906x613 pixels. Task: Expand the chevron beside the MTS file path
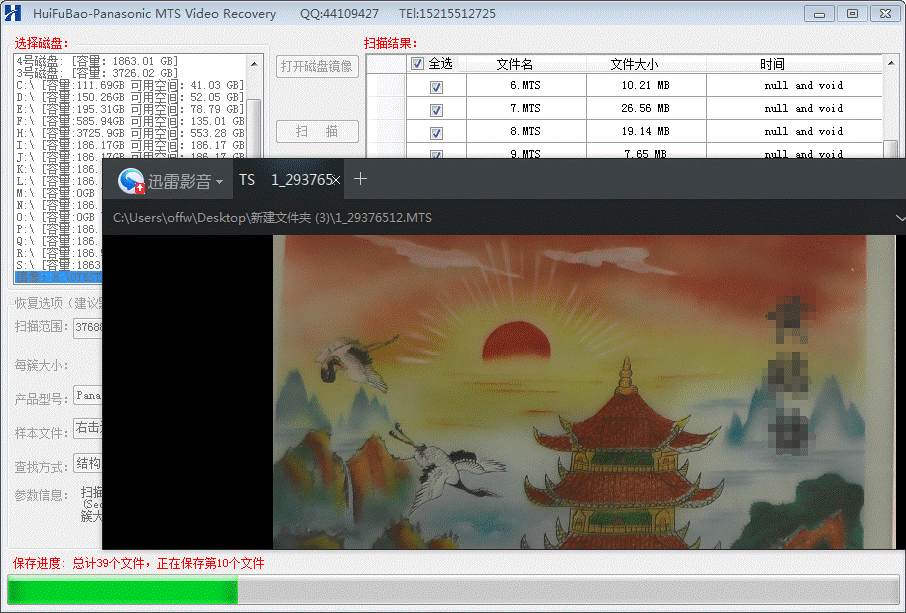[900, 218]
